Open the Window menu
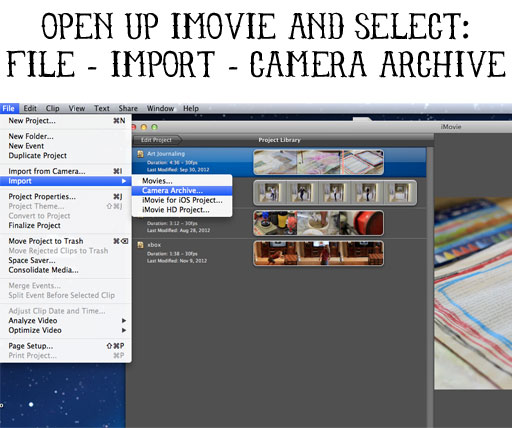512x428 pixels. tap(160, 108)
